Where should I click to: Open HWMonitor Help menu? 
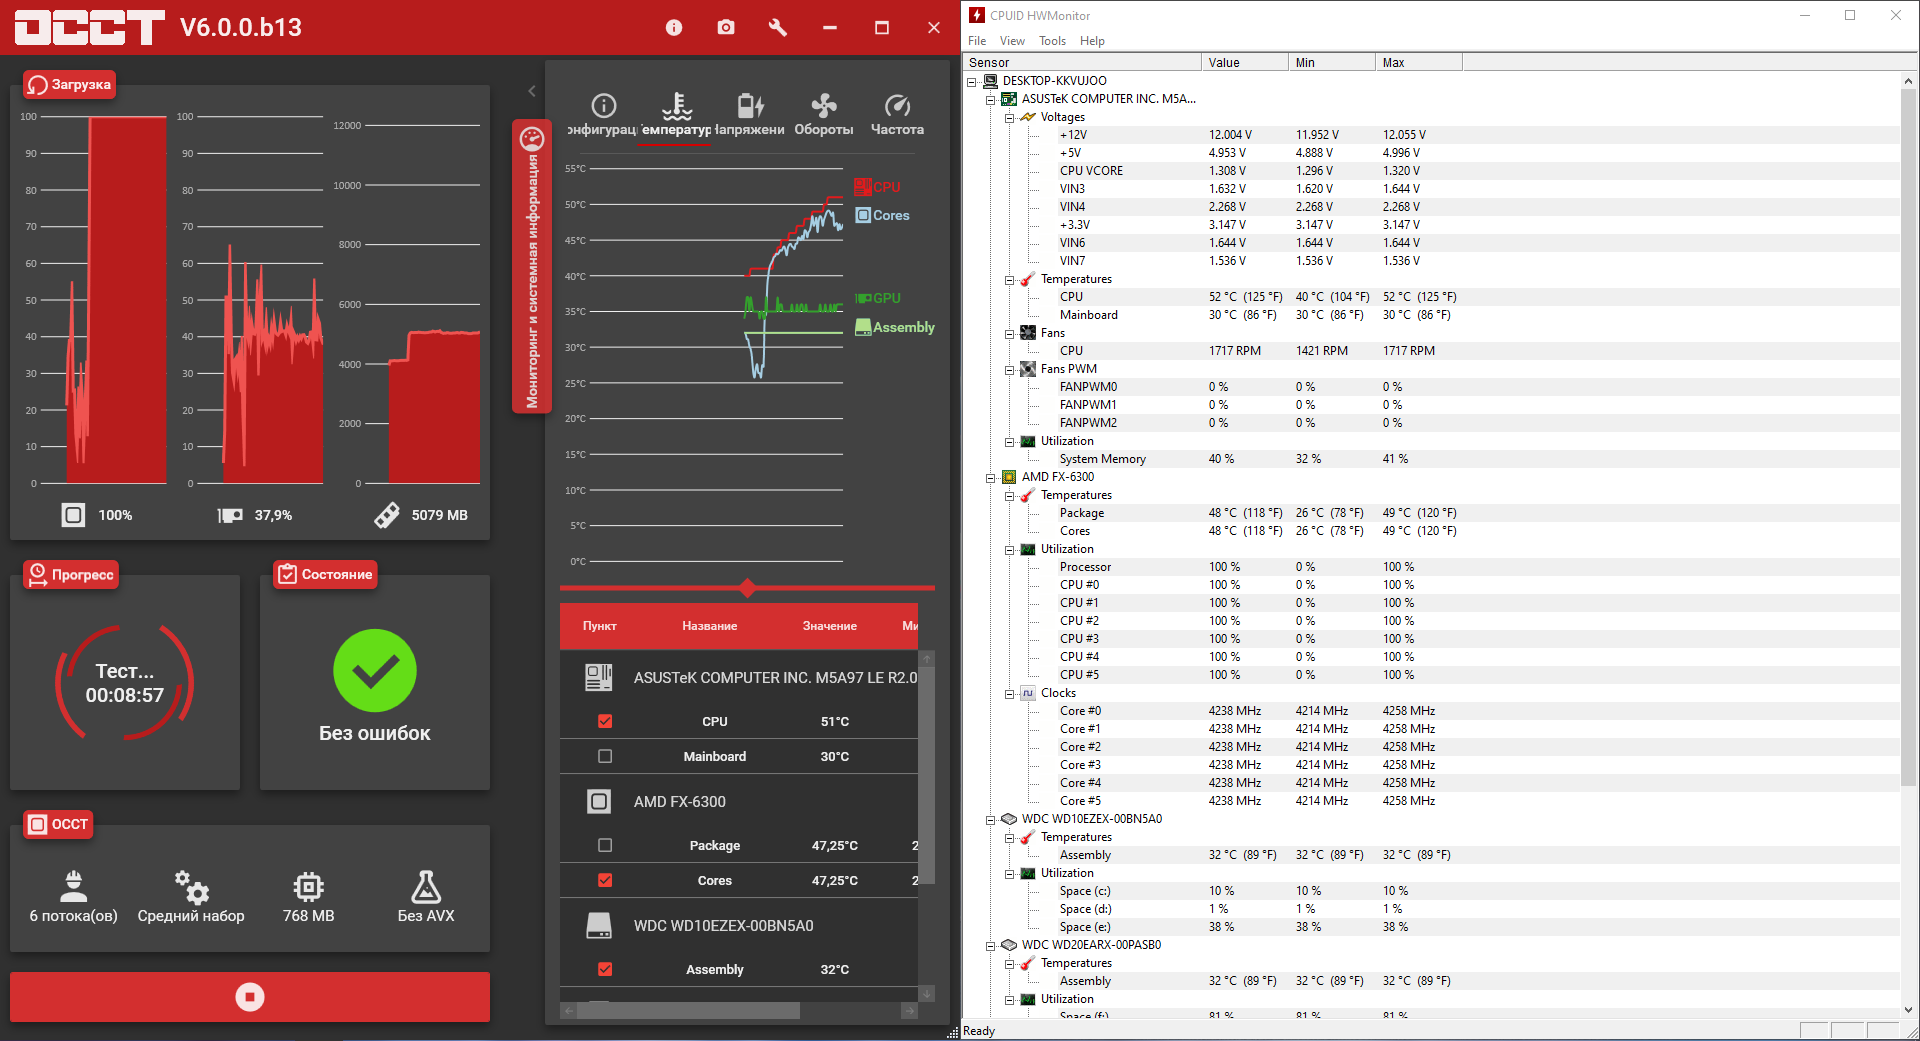point(1092,41)
